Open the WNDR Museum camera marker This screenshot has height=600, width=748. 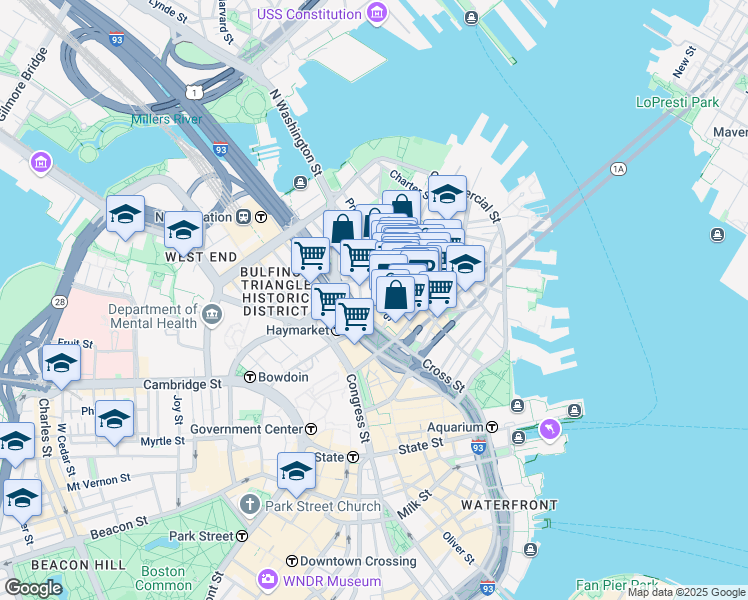point(268,579)
